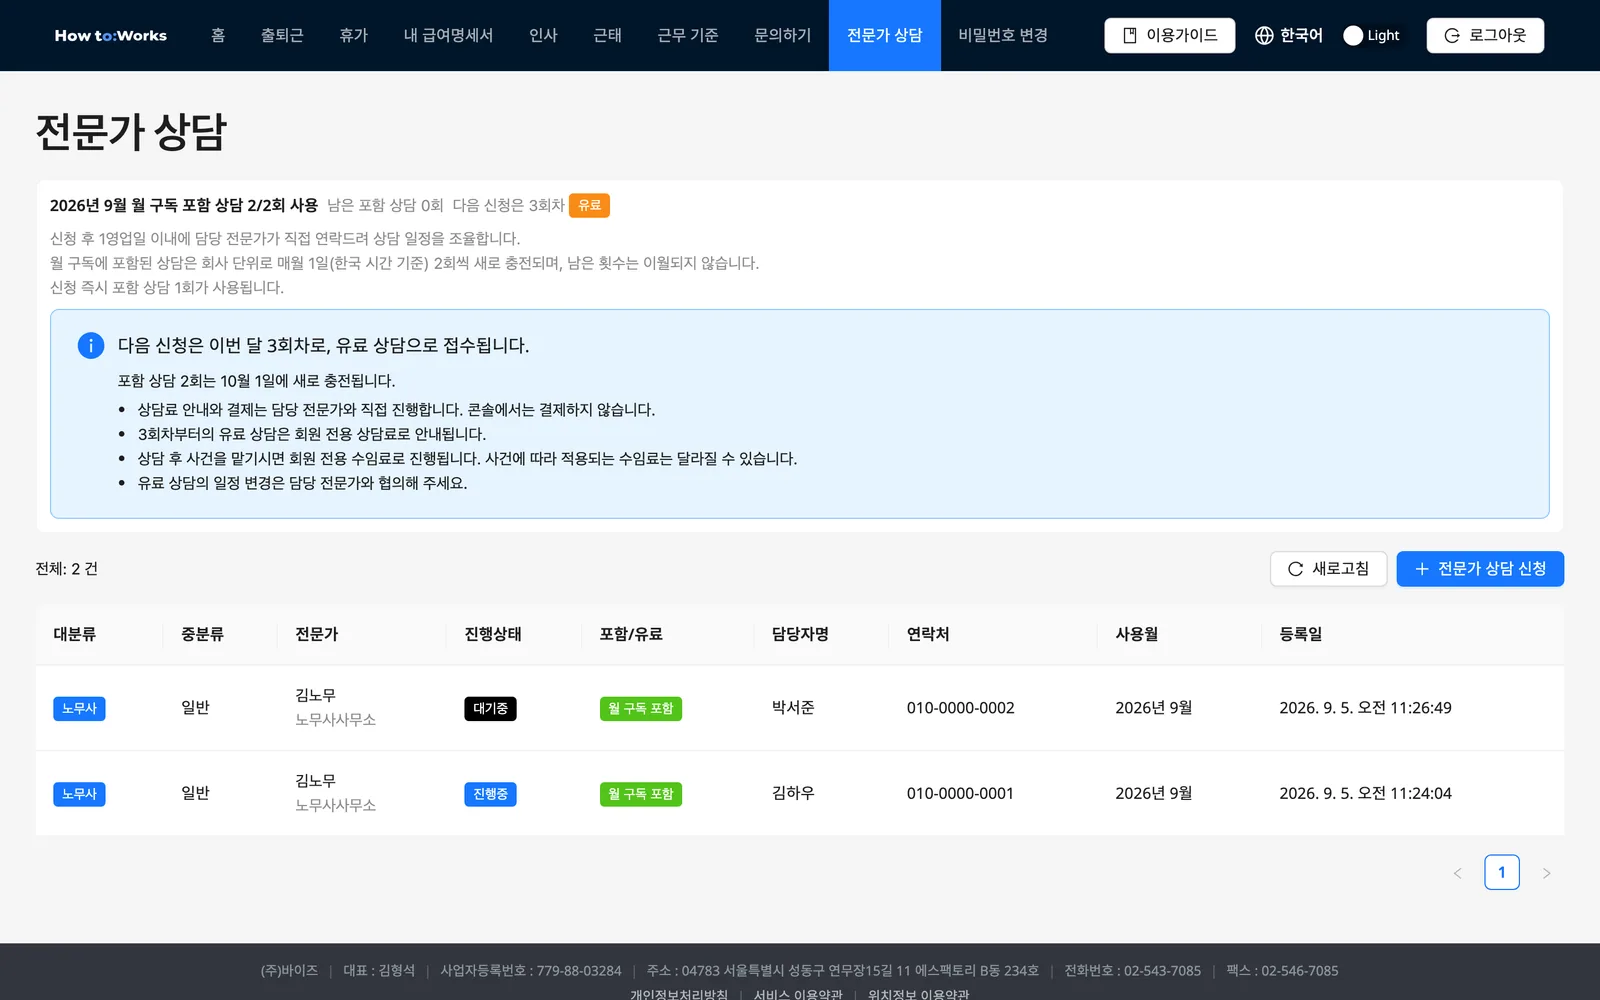Image resolution: width=1600 pixels, height=1000 pixels.
Task: Click phone number 010-0000-0001
Action: point(960,793)
